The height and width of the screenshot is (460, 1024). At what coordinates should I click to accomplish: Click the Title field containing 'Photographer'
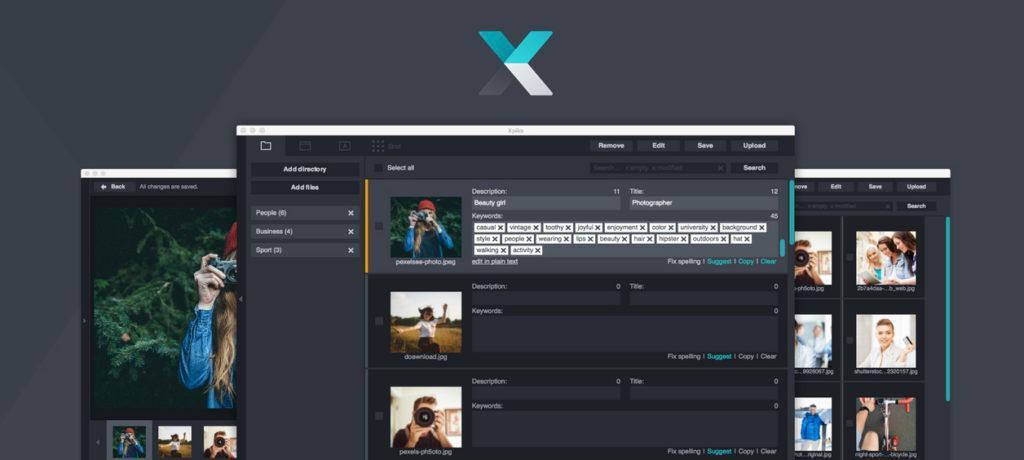click(x=703, y=203)
